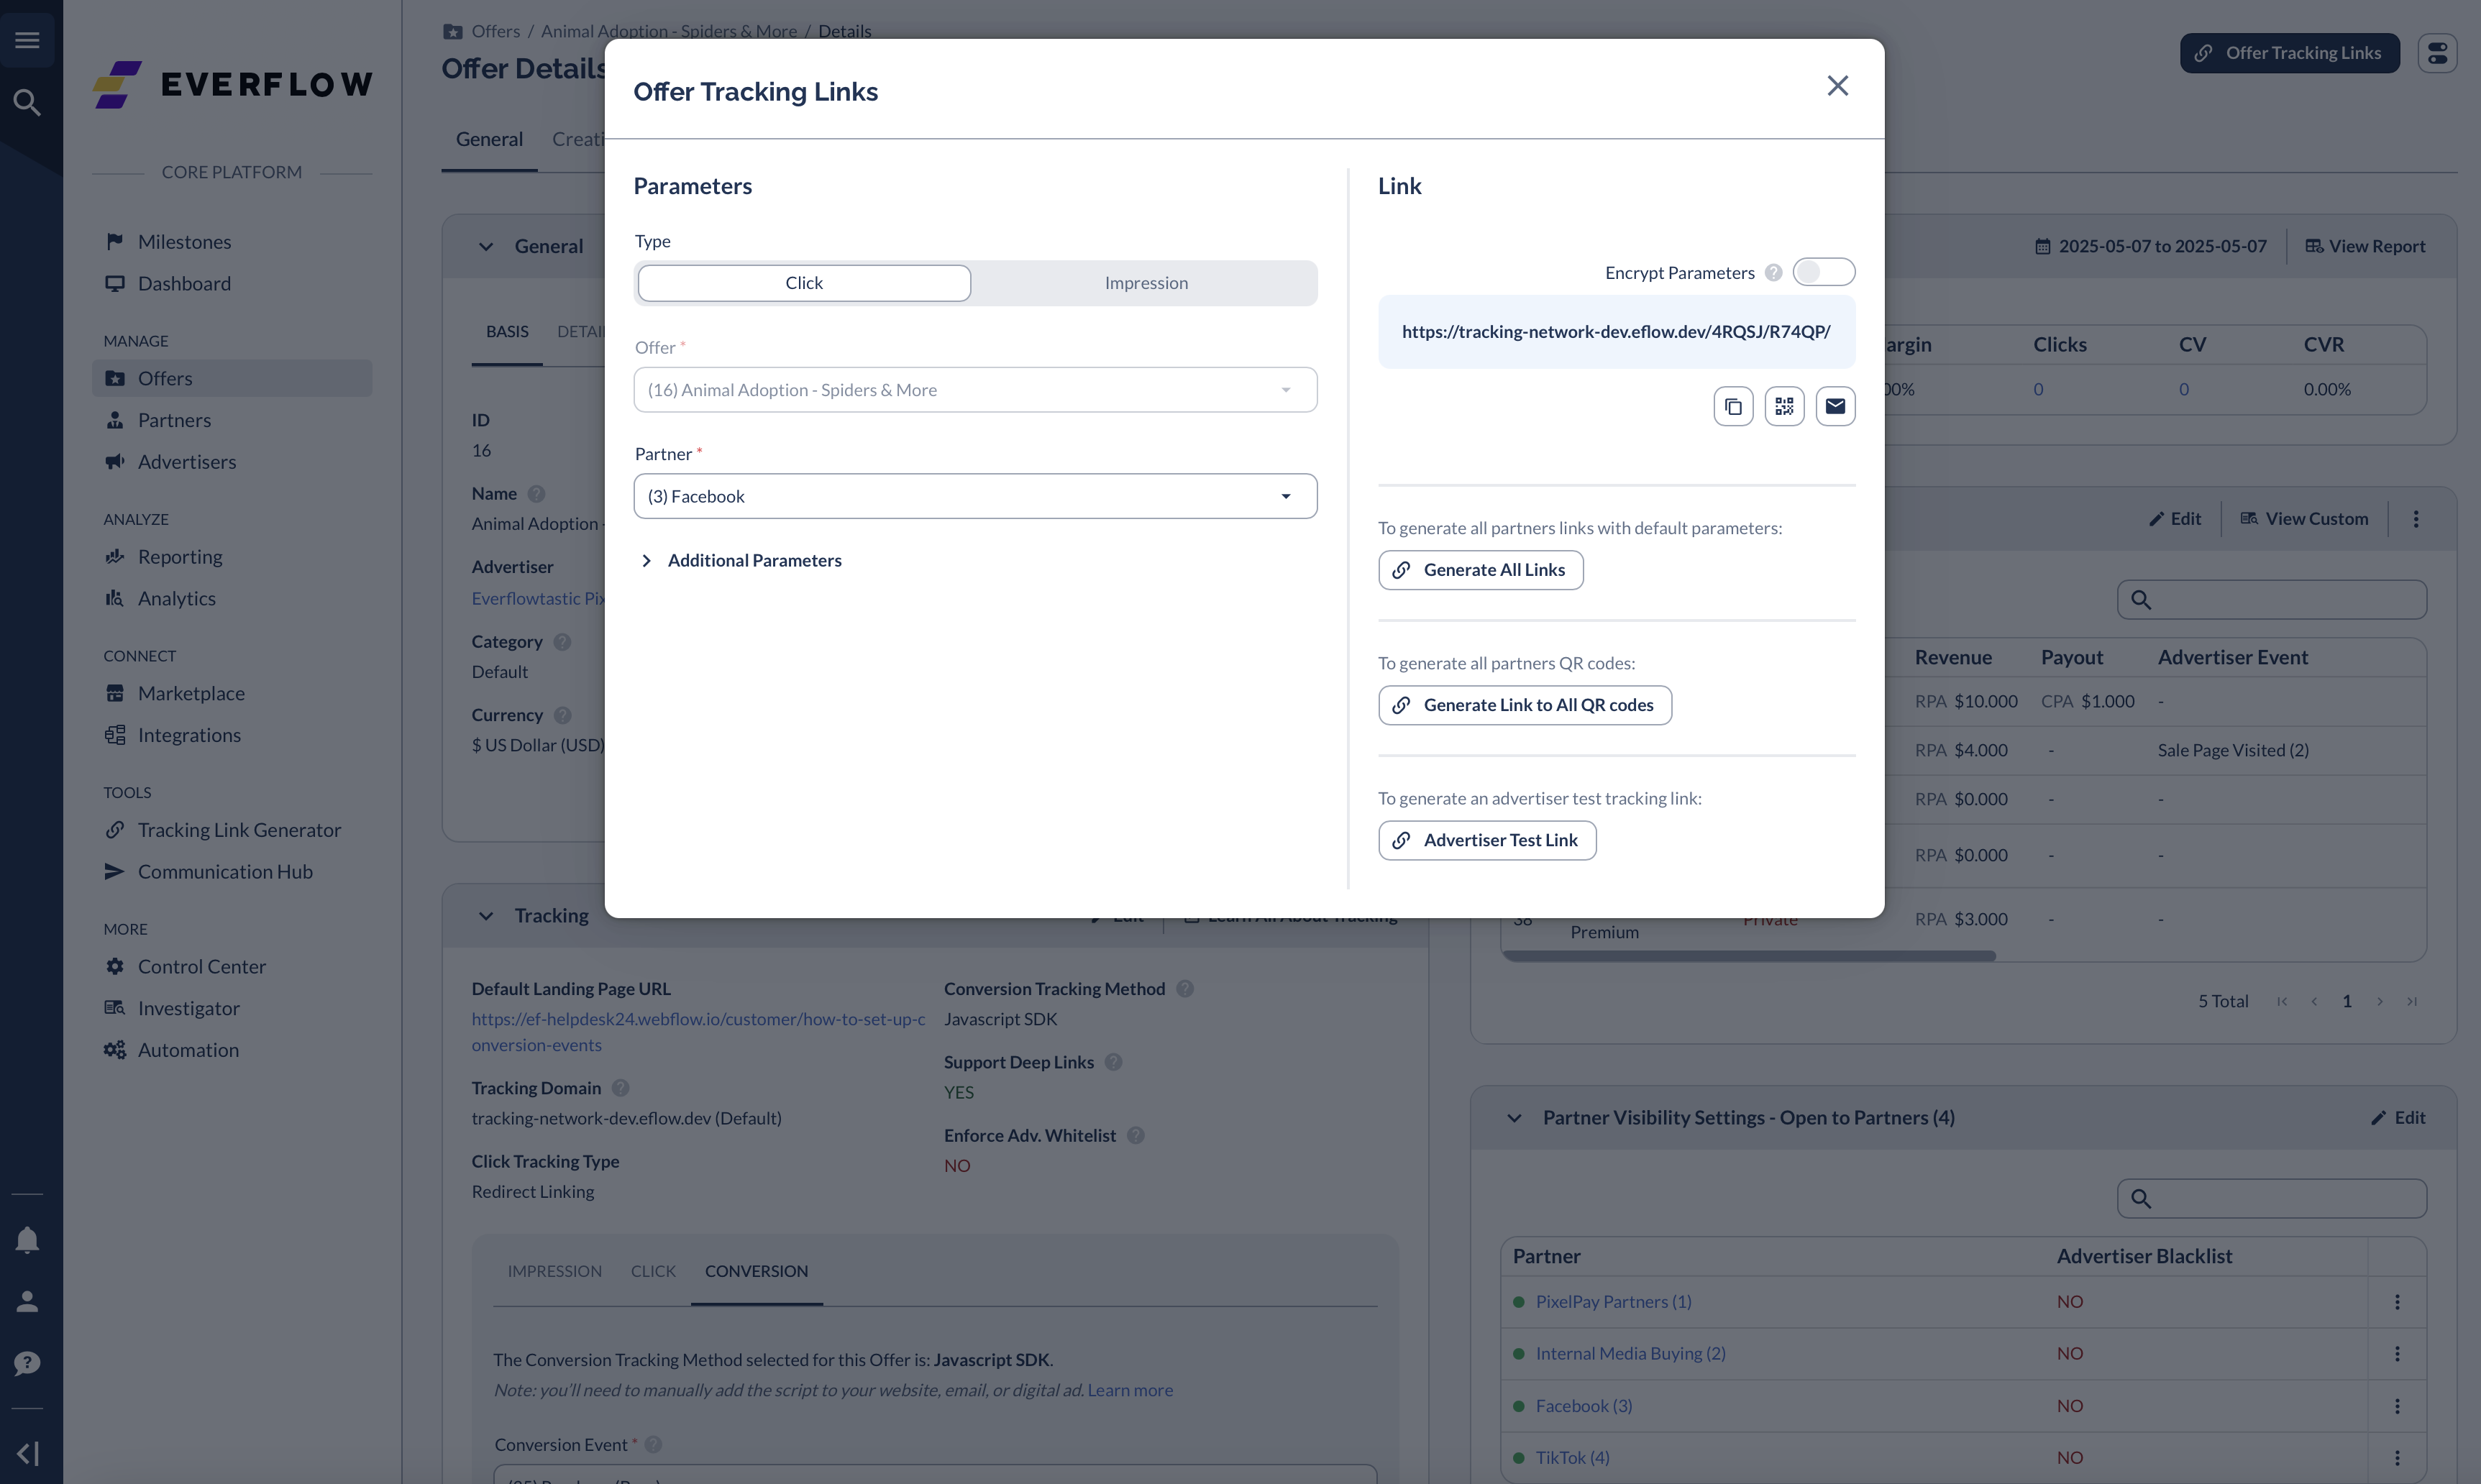
Task: Click the generated tracking link URL field
Action: click(1616, 332)
